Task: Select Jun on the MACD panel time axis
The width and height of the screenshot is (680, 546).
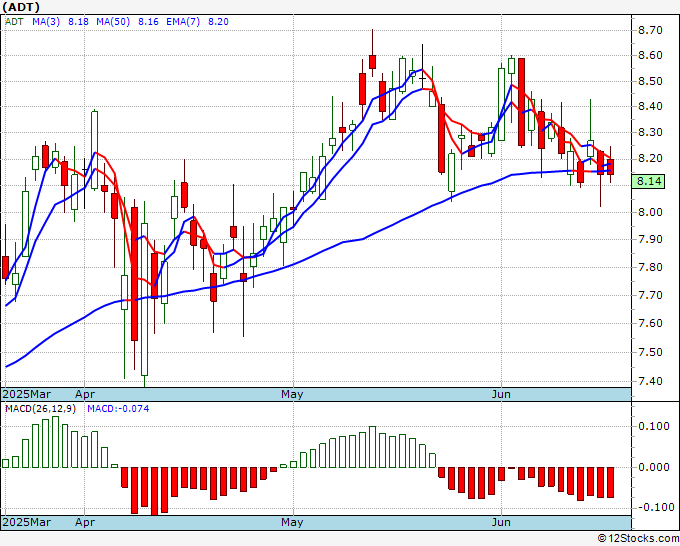Action: (501, 522)
